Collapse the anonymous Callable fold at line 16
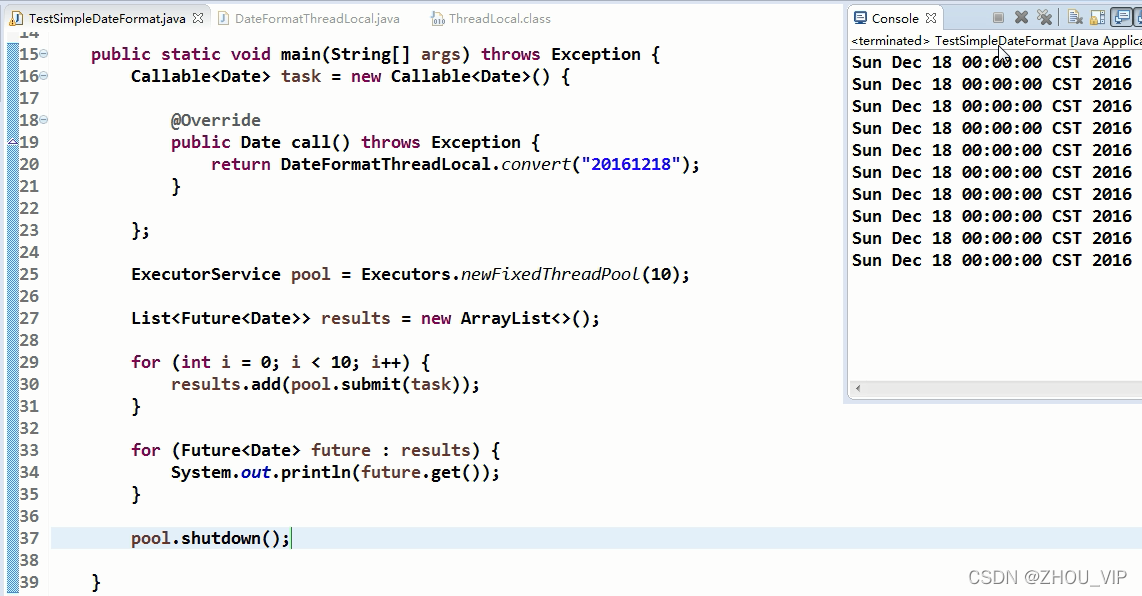This screenshot has height=596, width=1142. (44, 76)
